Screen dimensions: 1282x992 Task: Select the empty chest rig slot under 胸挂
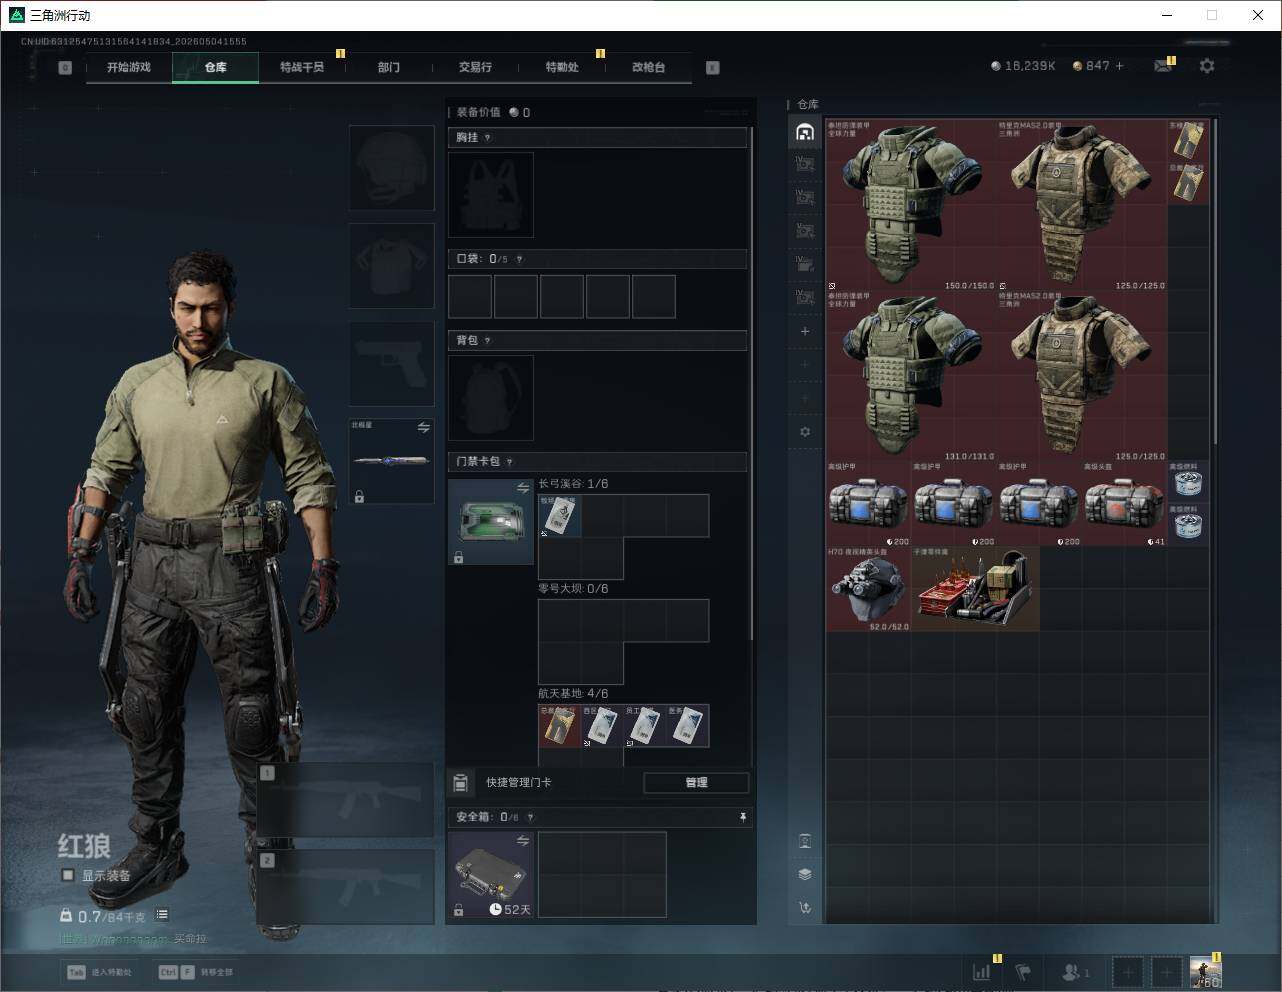pyautogui.click(x=491, y=195)
